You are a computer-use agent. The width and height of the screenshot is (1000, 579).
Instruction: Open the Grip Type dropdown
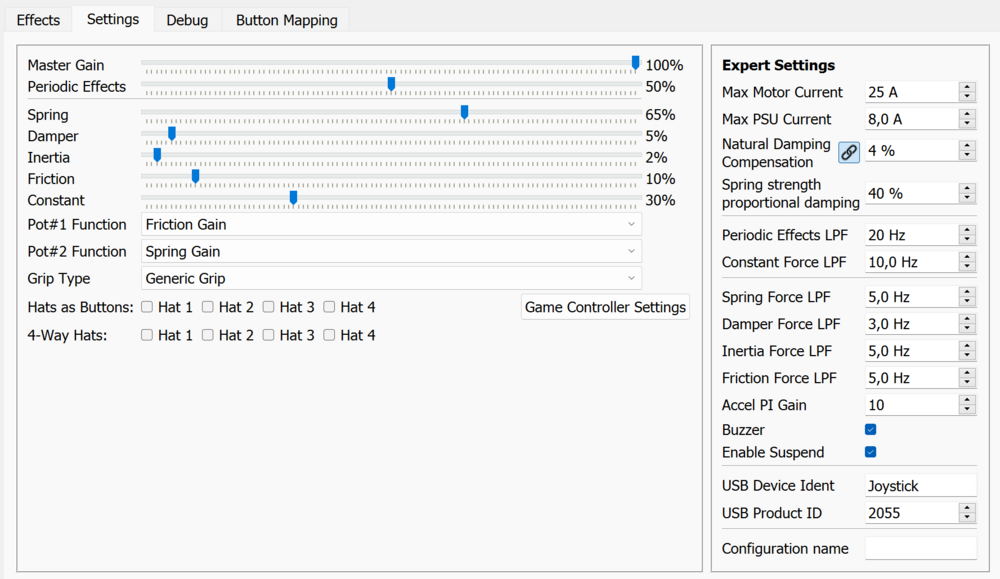392,279
